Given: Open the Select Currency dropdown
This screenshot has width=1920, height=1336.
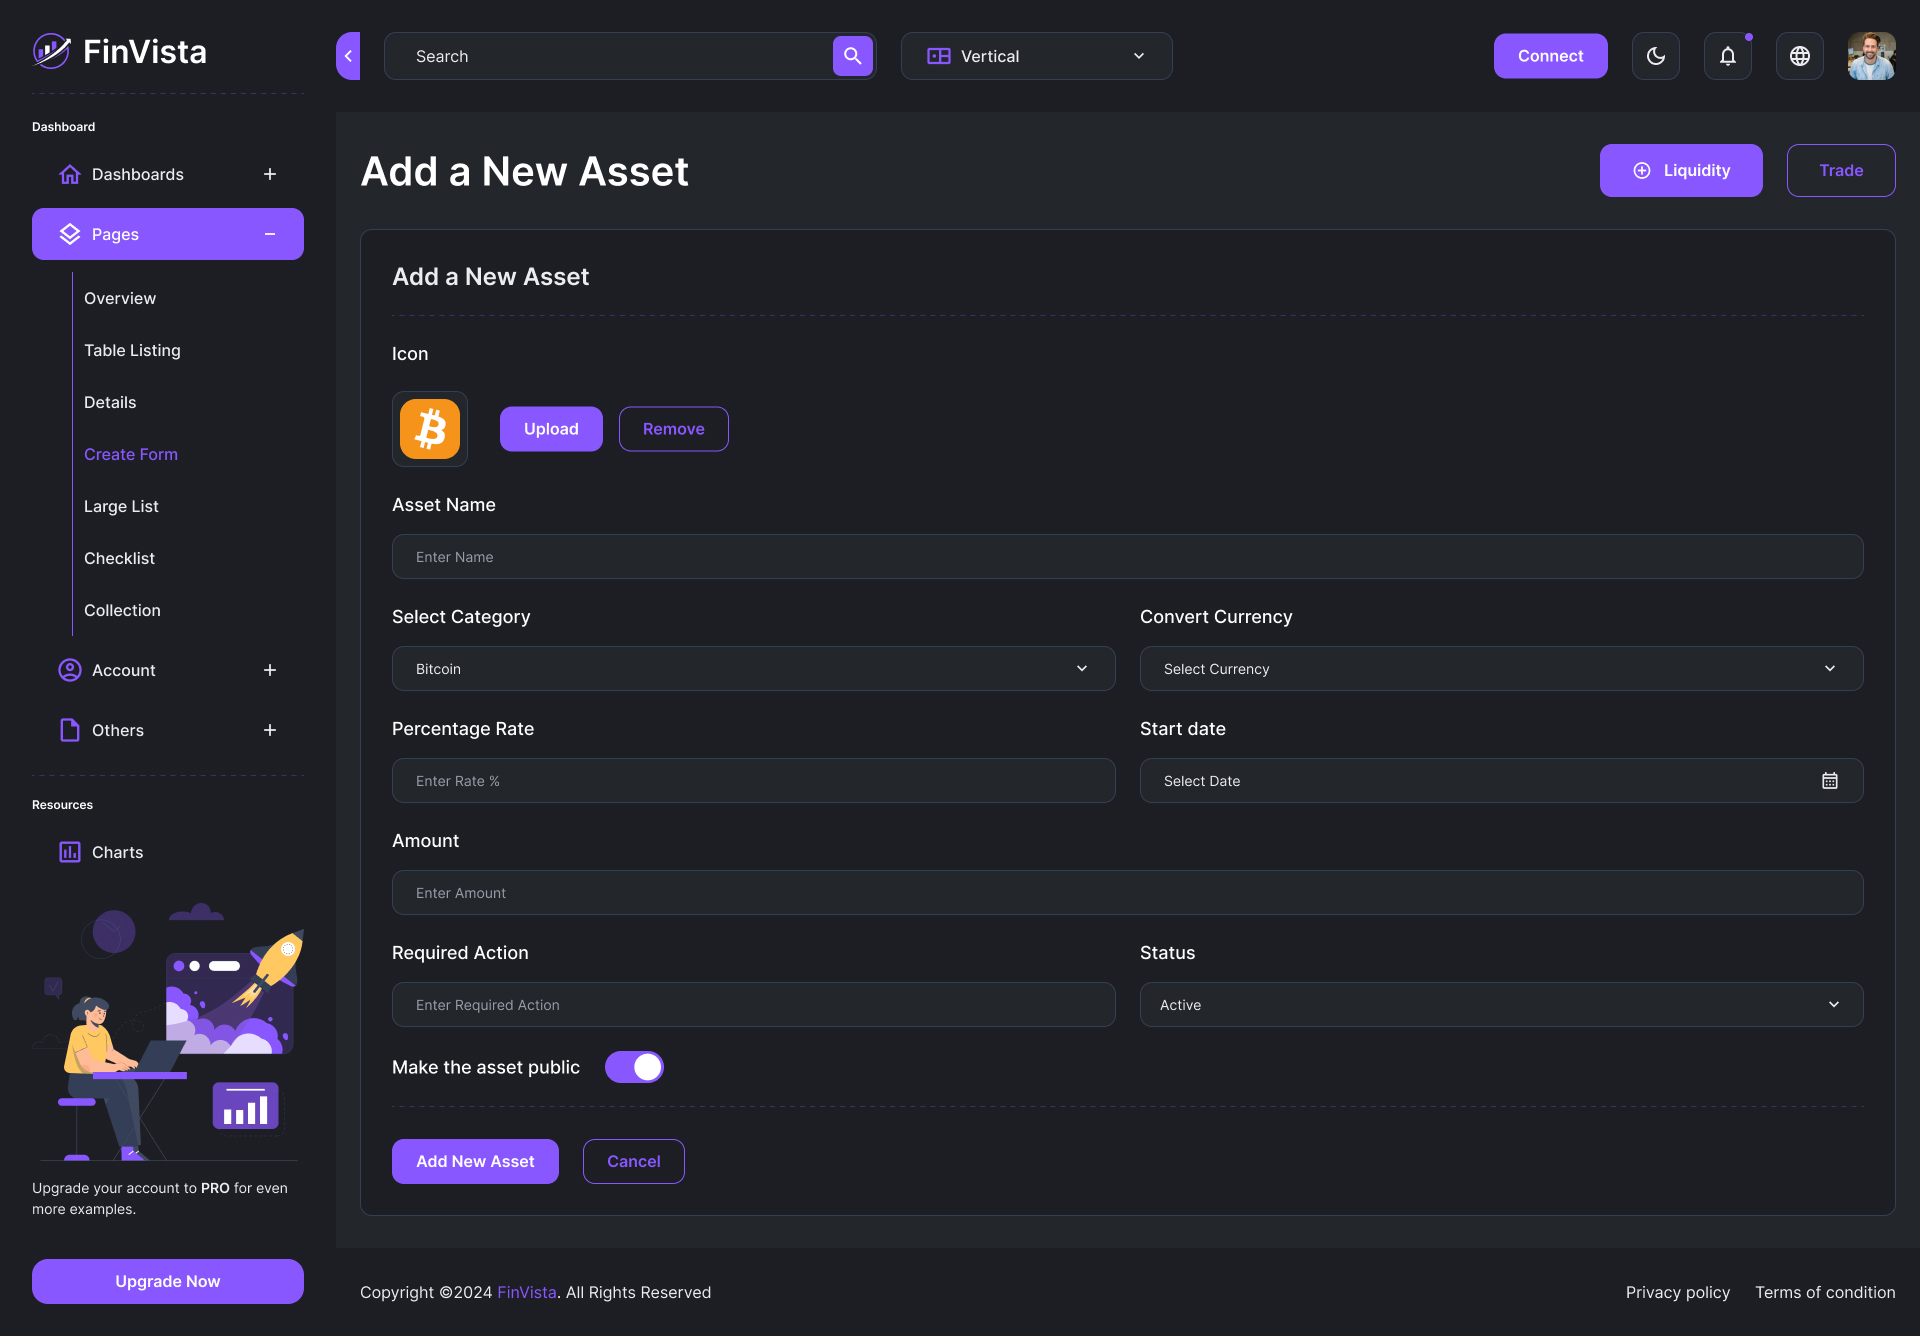Looking at the screenshot, I should 1501,668.
